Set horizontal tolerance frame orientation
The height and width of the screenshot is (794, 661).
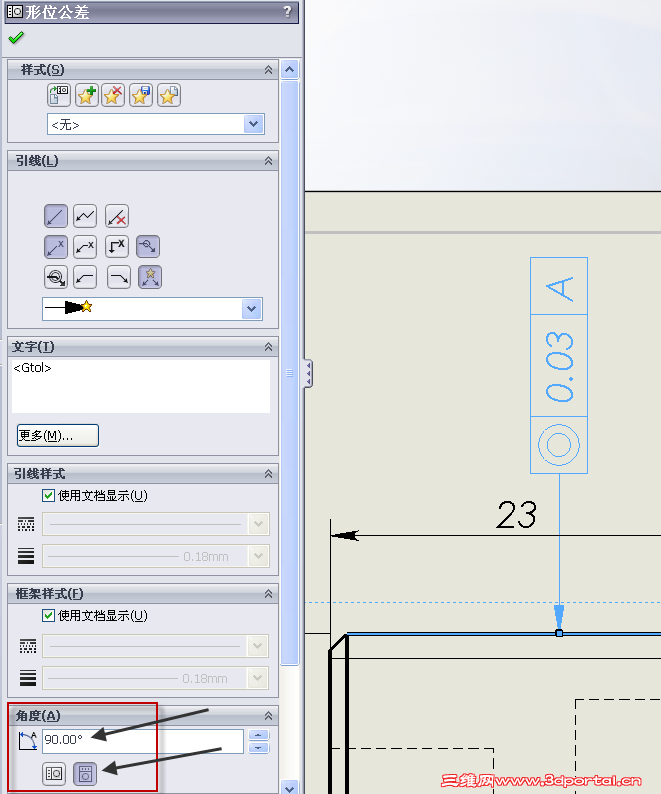coord(54,774)
